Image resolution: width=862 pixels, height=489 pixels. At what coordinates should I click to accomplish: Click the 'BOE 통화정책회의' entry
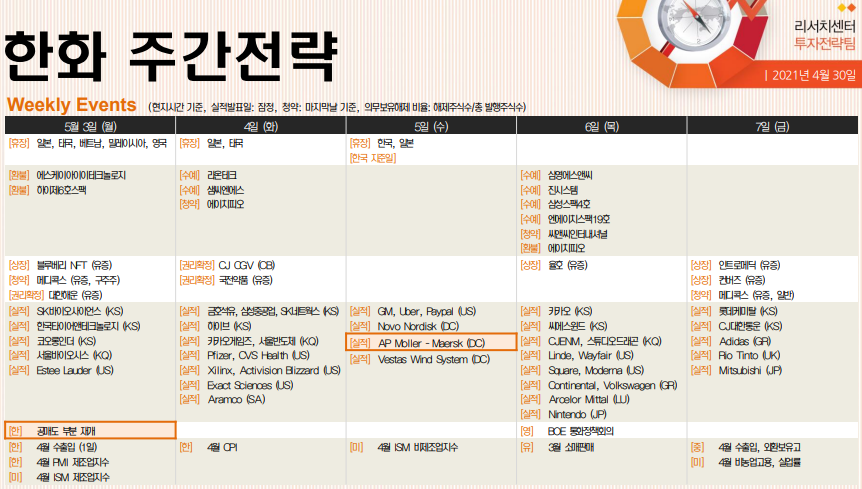pos(581,431)
